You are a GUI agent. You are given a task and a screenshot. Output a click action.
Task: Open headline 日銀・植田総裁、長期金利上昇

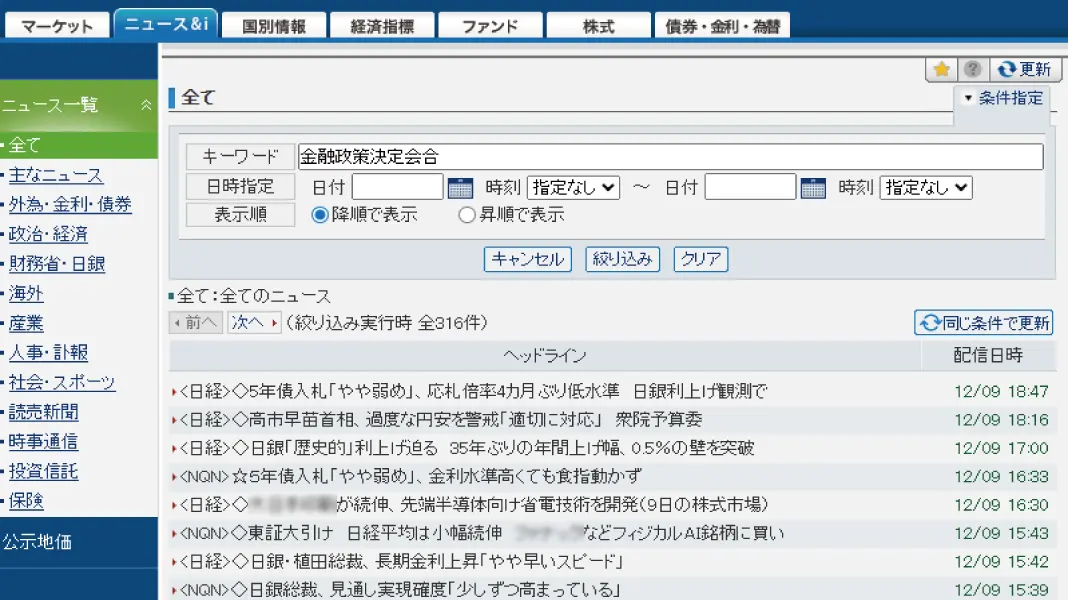402,562
